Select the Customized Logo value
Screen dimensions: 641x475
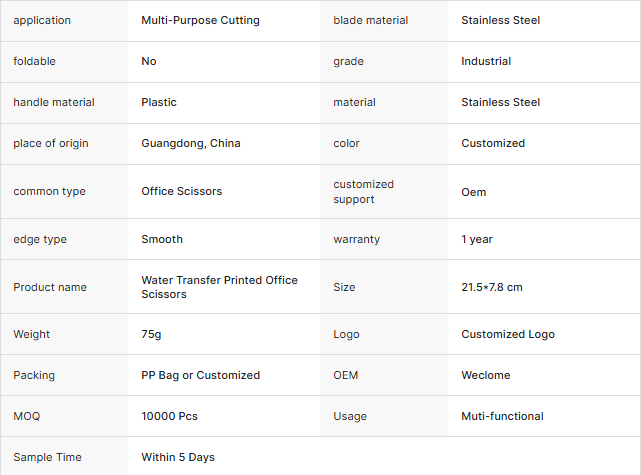pos(508,334)
